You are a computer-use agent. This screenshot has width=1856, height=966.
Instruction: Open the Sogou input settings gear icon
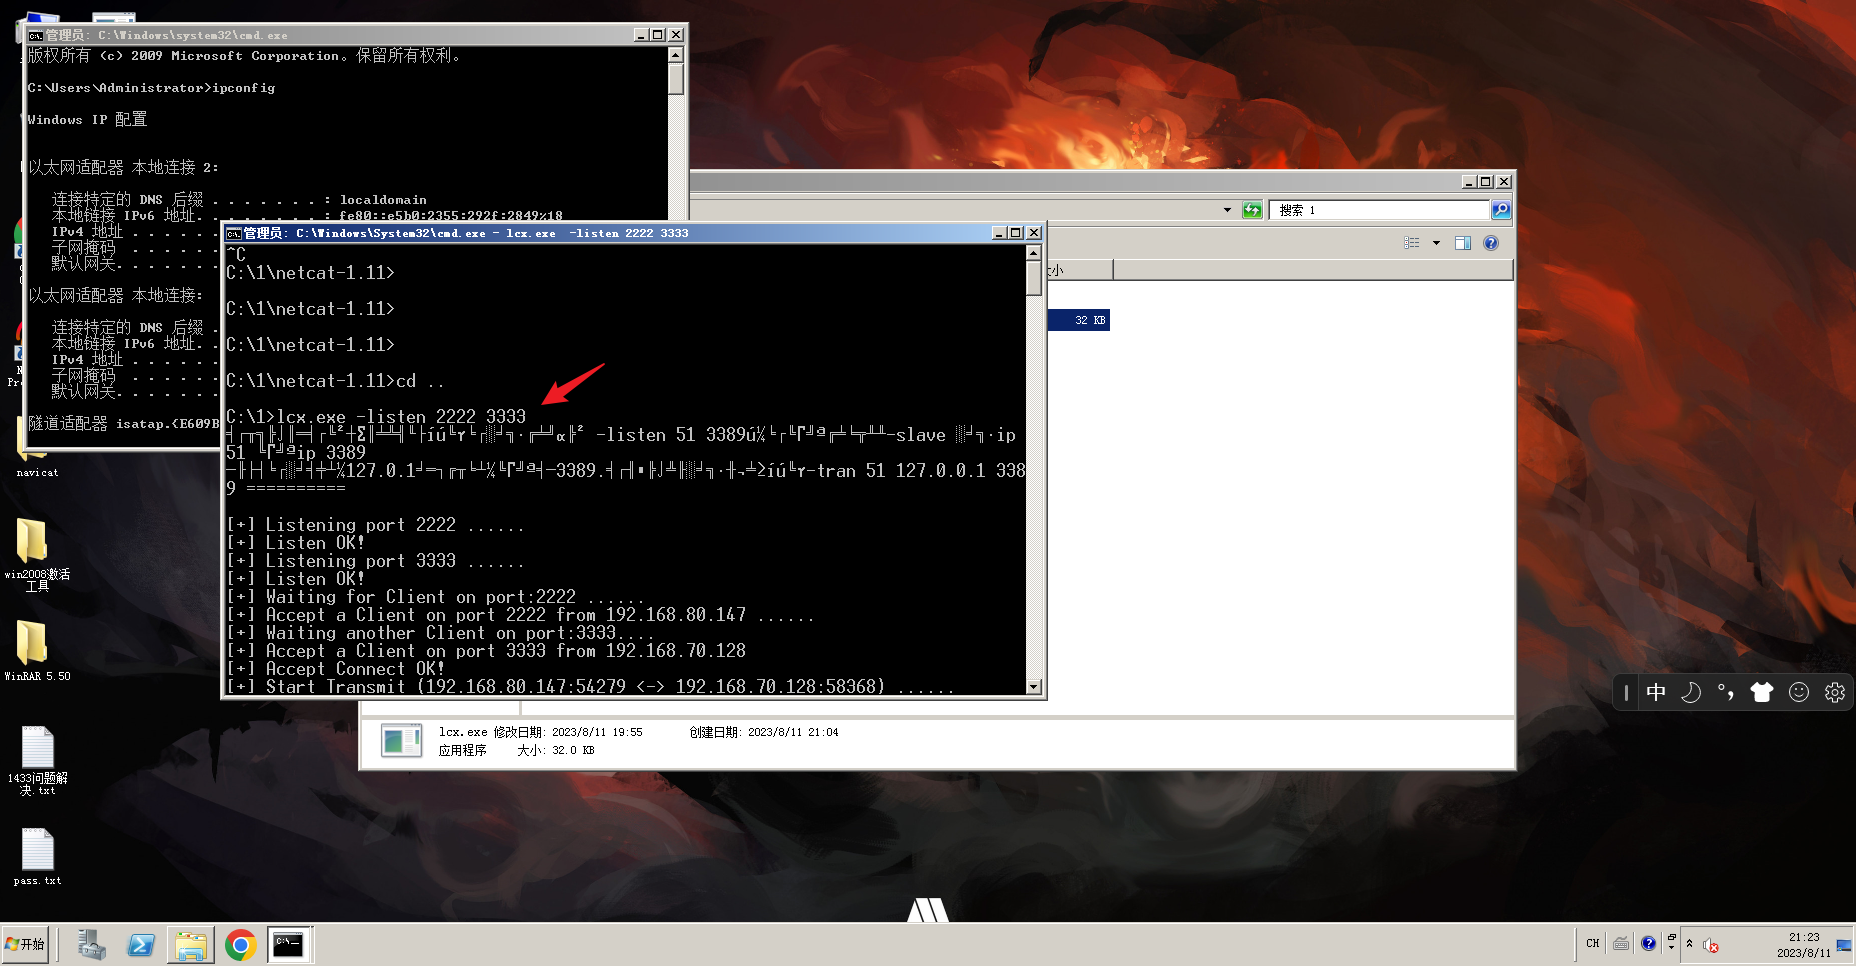(1834, 692)
